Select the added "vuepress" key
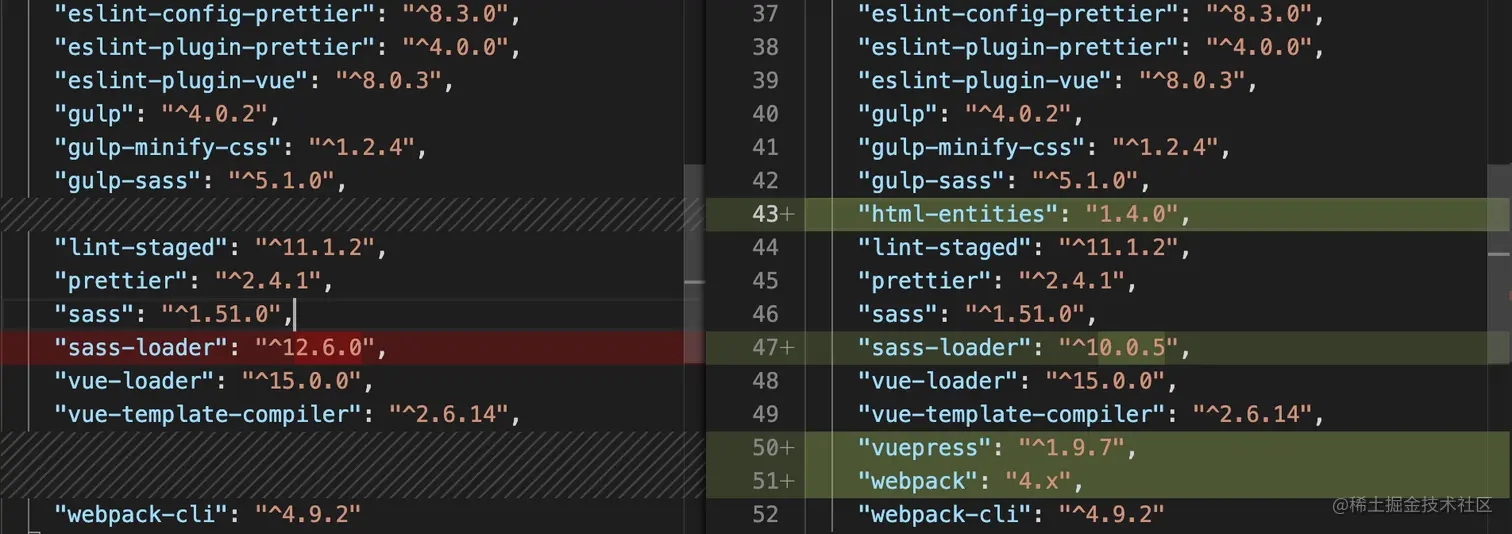Viewport: 1512px width, 534px height. coord(925,448)
